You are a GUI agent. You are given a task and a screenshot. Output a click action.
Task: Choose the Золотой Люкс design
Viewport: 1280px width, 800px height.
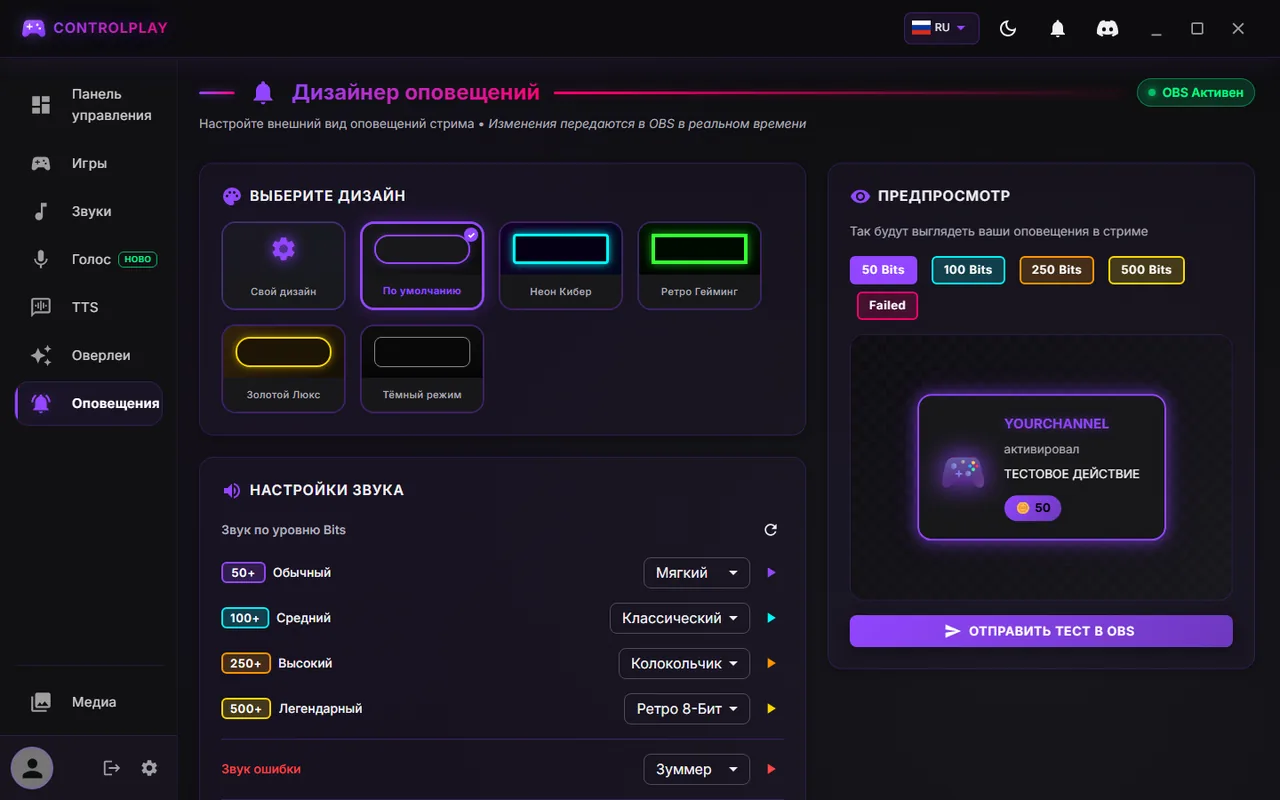(283, 369)
